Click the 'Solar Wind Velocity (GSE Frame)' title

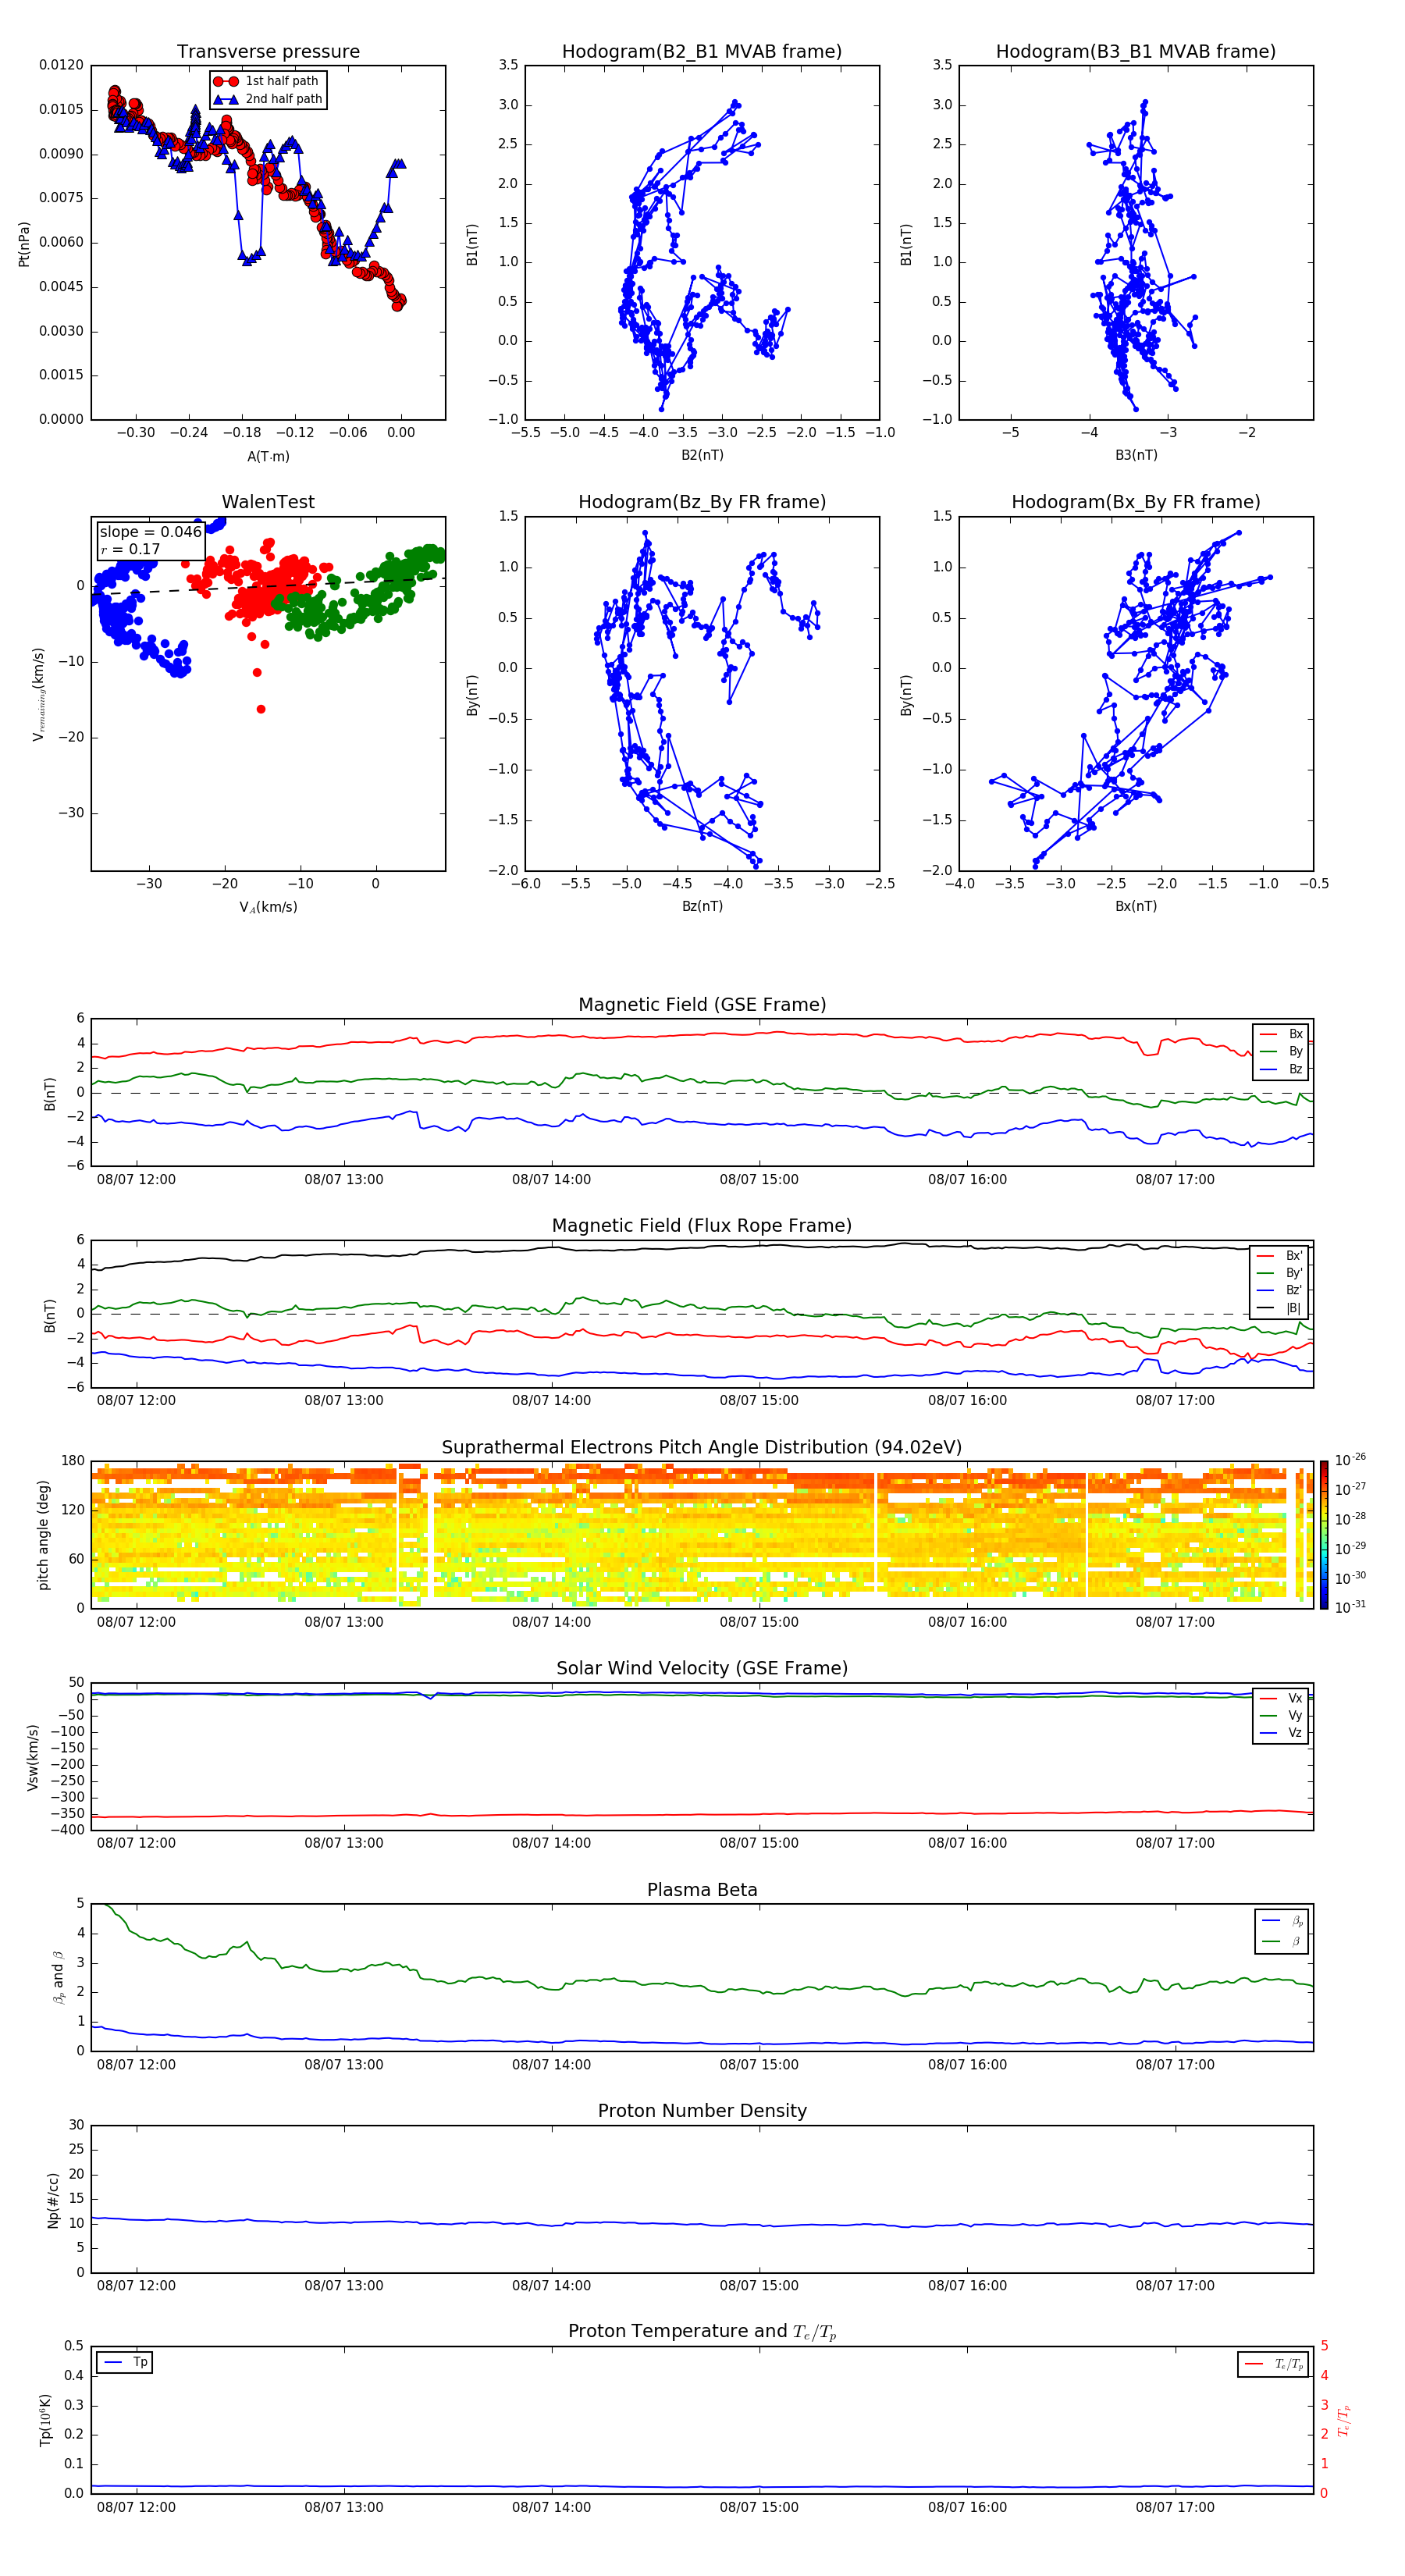(701, 1668)
